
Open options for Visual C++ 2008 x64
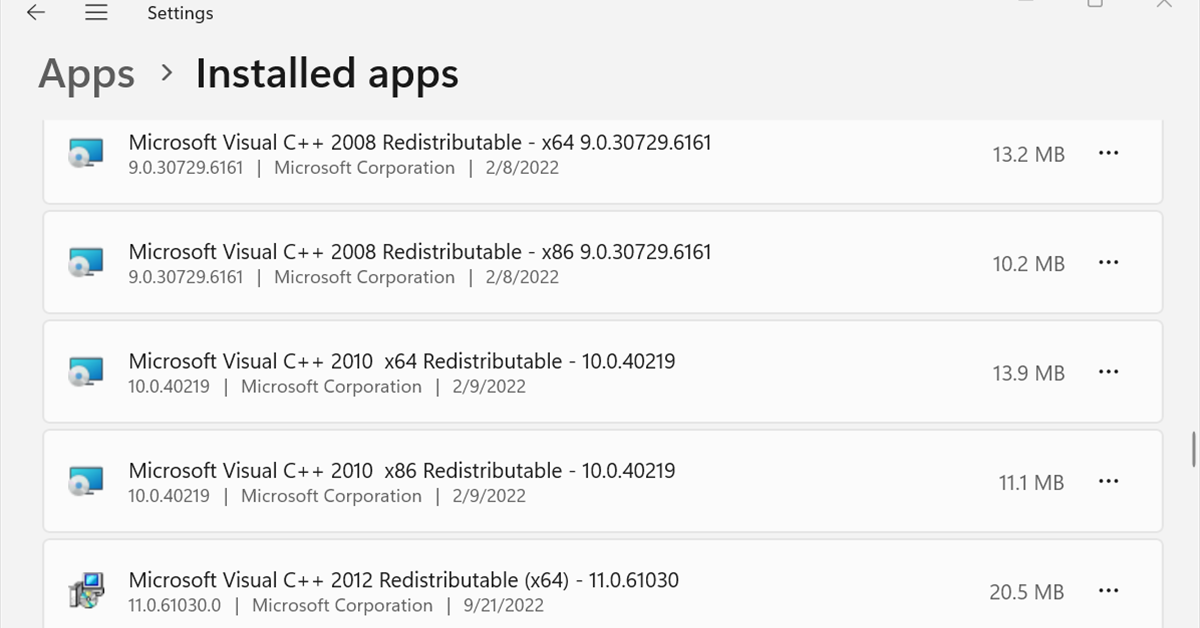pos(1108,153)
